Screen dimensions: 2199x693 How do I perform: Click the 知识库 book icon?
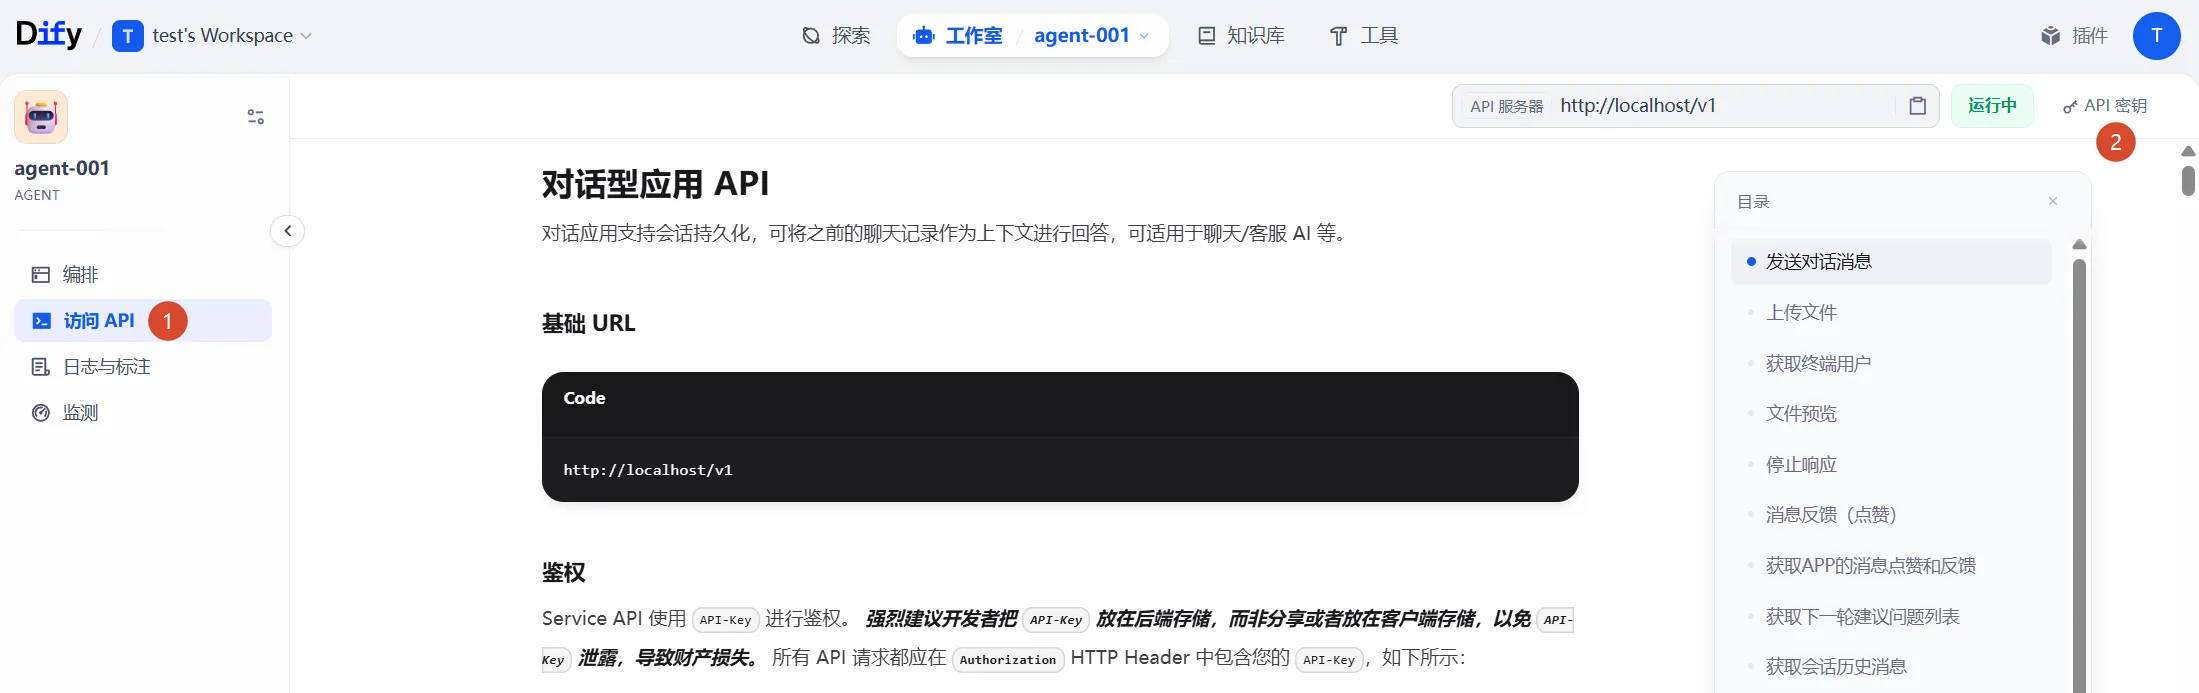click(x=1207, y=36)
